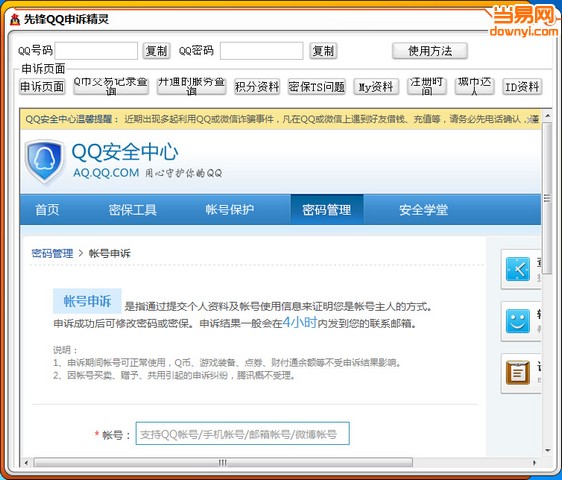Click the 帐号申诉 heading label

click(x=87, y=301)
